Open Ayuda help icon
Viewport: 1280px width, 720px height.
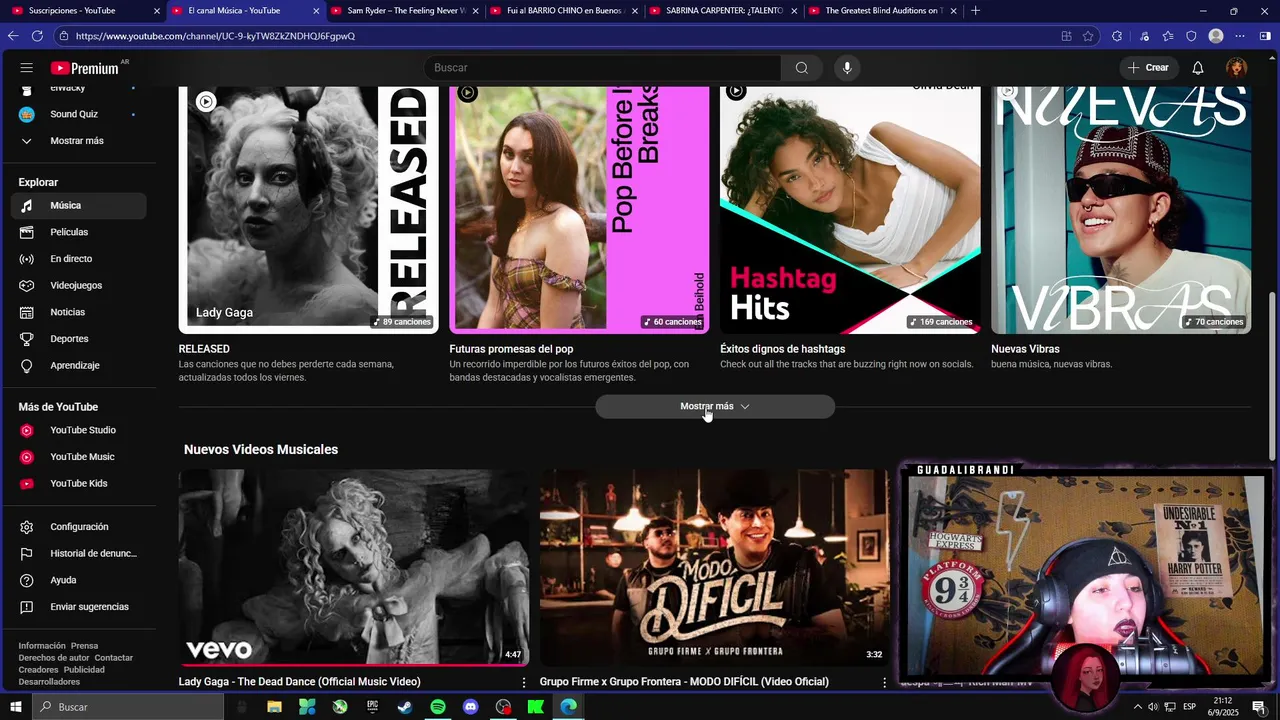coord(27,580)
